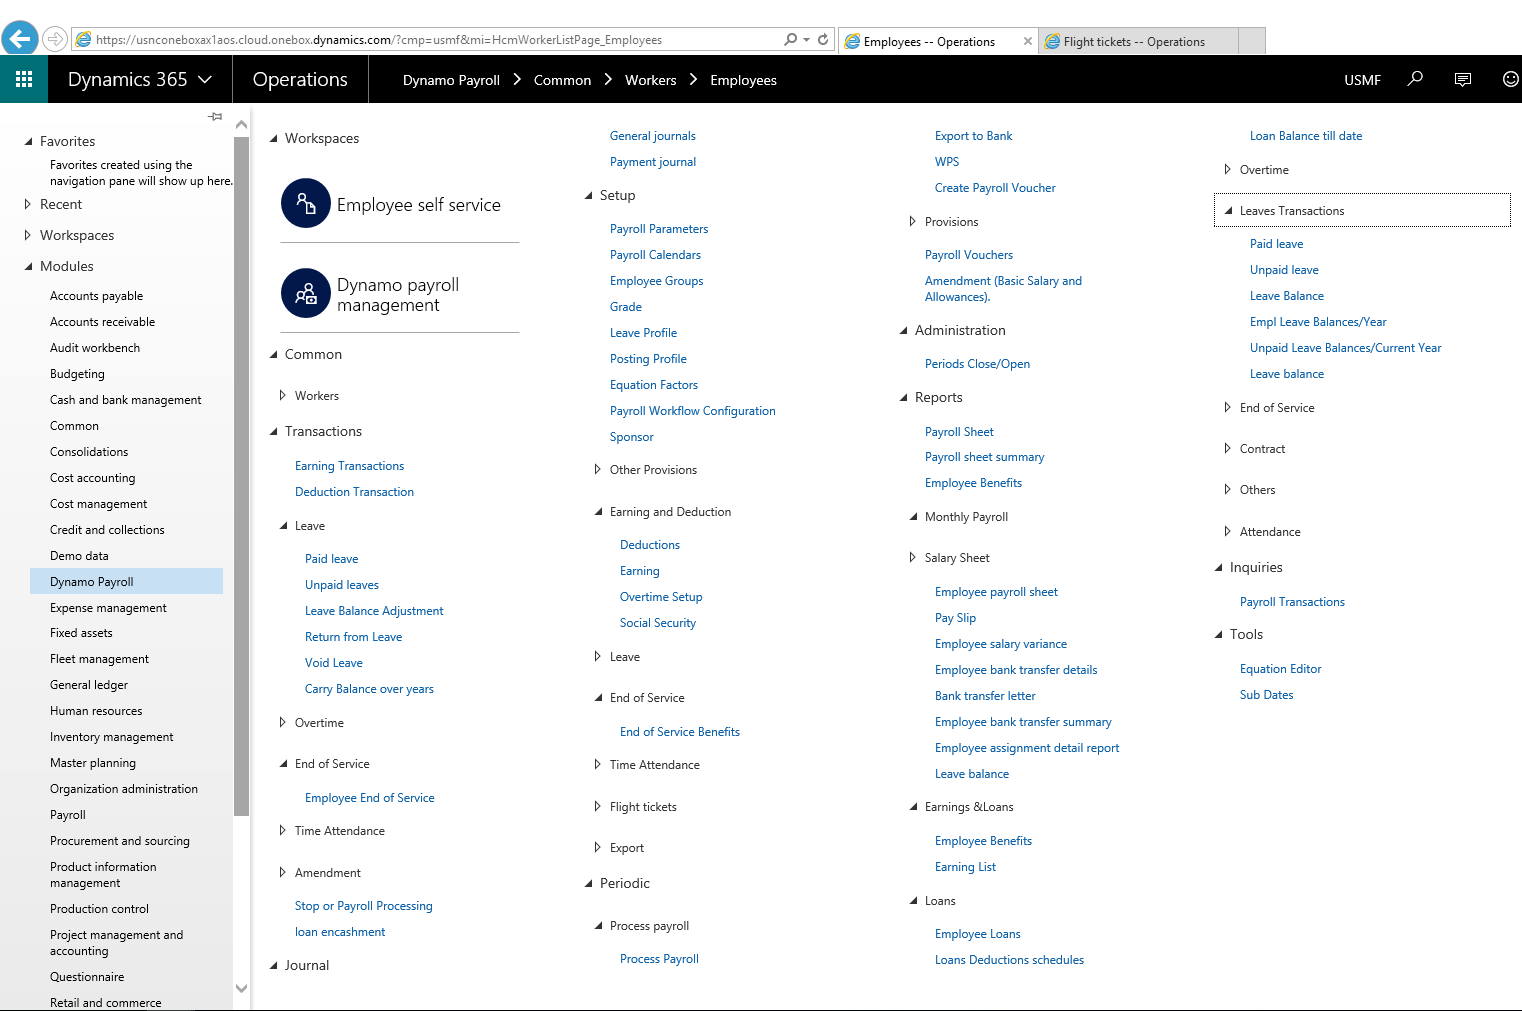Select Dynamo Payroll module in navigation list
Screen dimensions: 1522x1011
pyautogui.click(x=126, y=581)
